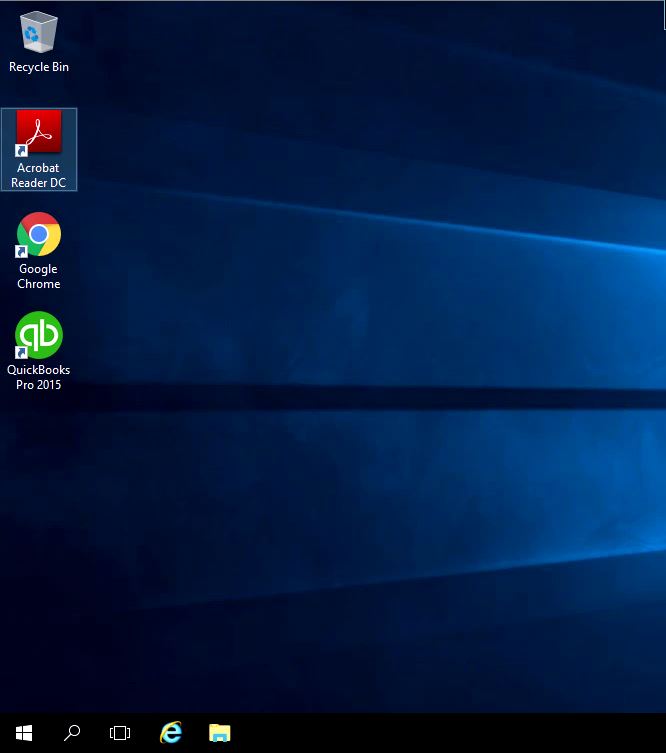Open Task View from taskbar
The image size is (666, 753).
(x=120, y=733)
